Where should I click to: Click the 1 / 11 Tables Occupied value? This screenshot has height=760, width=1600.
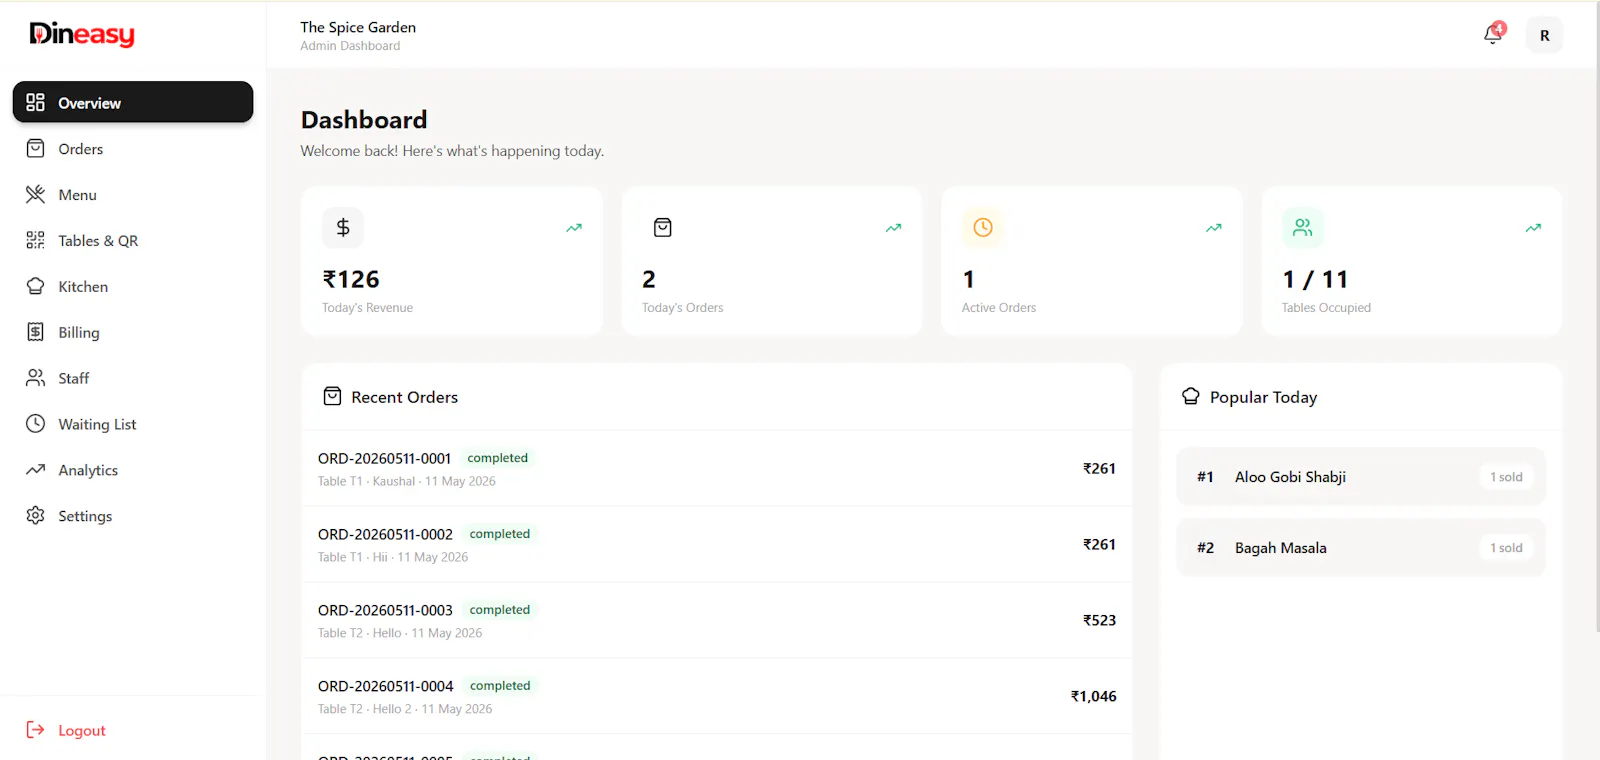click(1315, 279)
